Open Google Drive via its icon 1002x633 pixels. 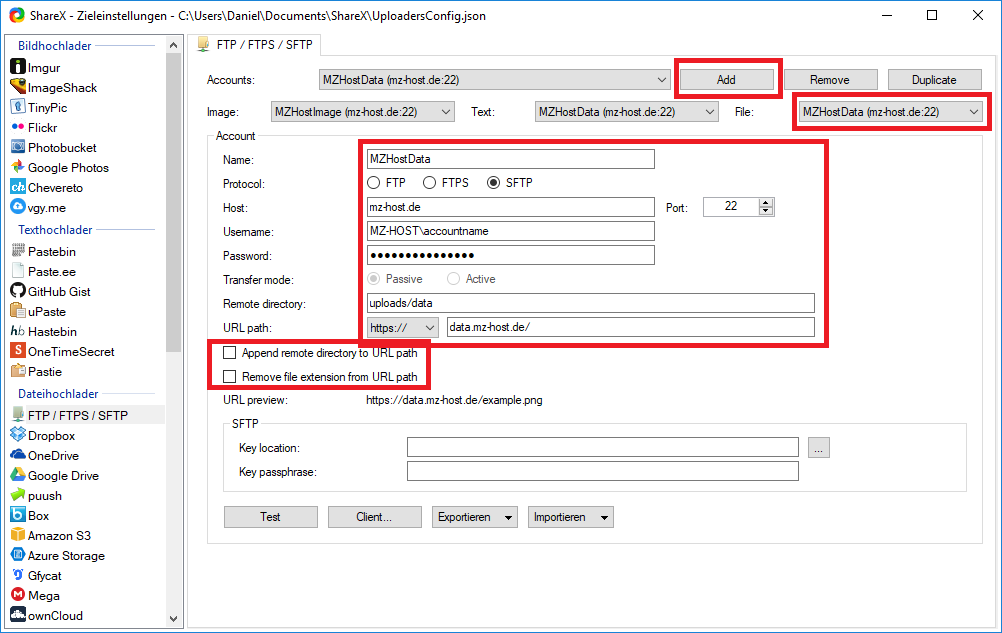(18, 475)
